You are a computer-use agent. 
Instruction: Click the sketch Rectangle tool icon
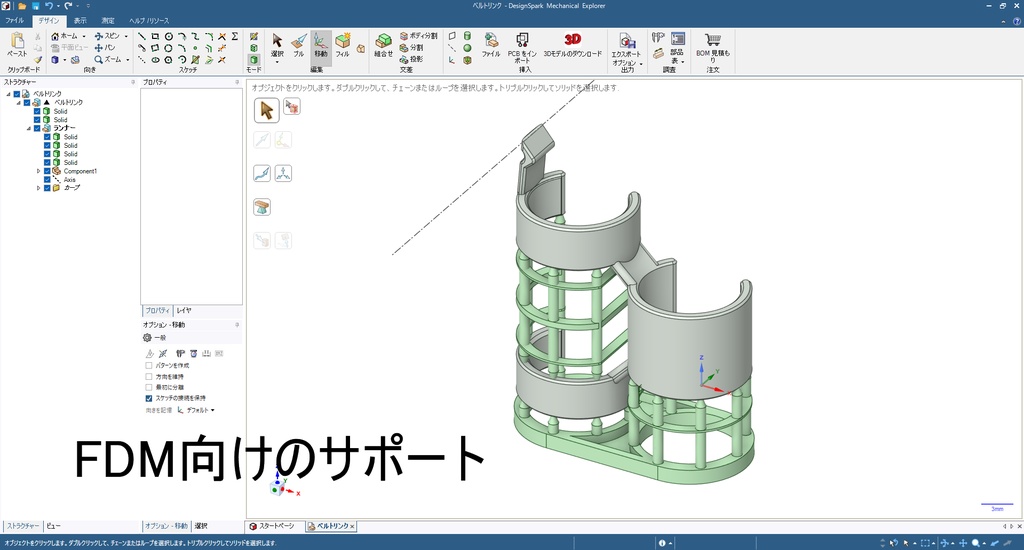point(155,37)
